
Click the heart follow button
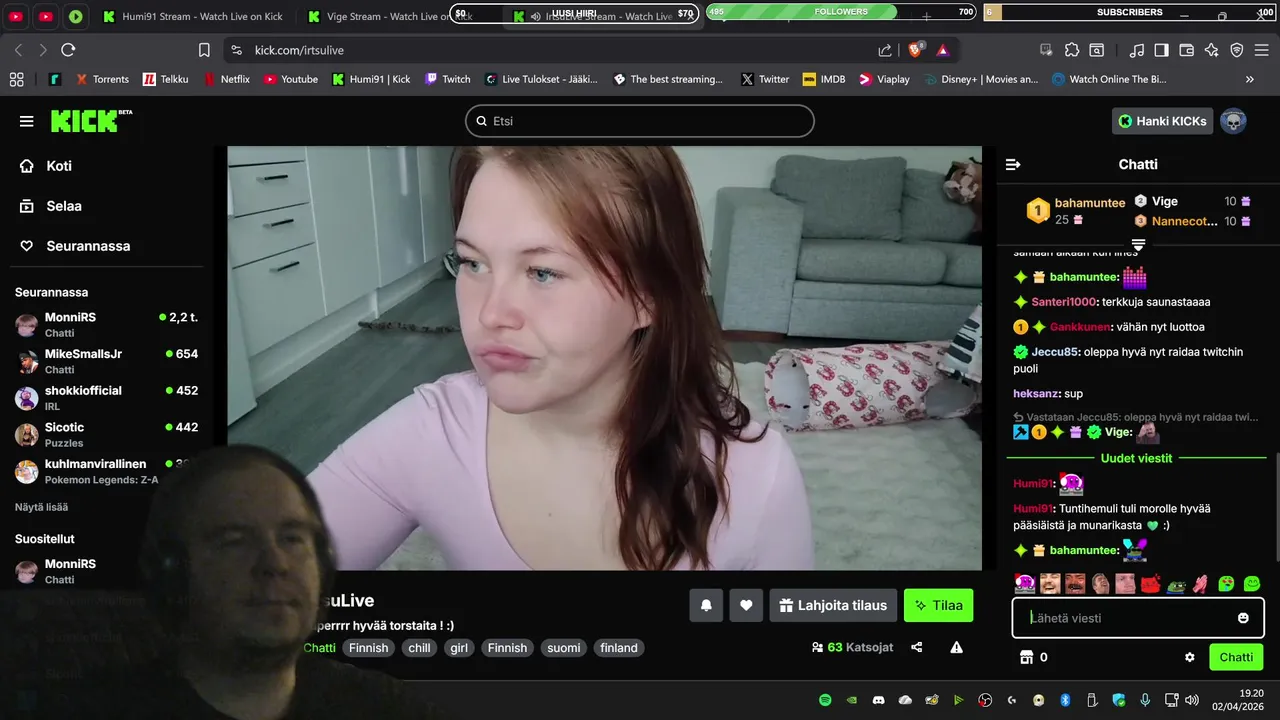tap(746, 605)
